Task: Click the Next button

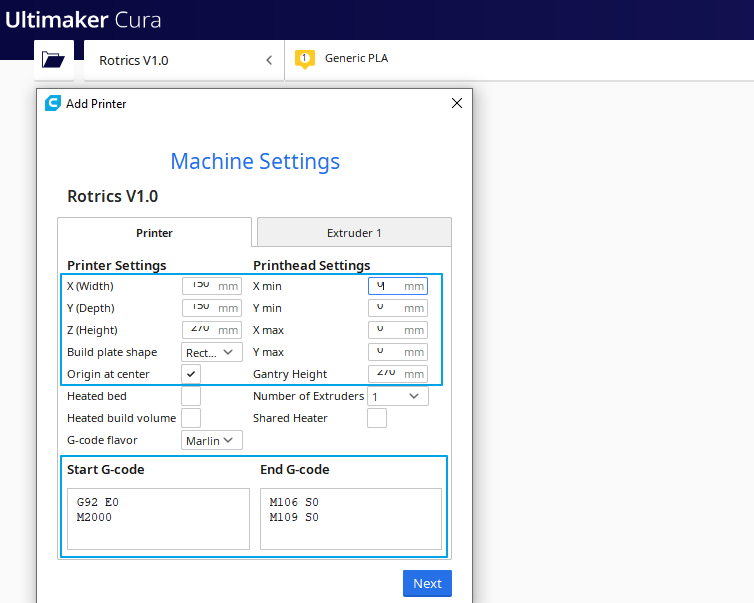Action: (x=427, y=583)
